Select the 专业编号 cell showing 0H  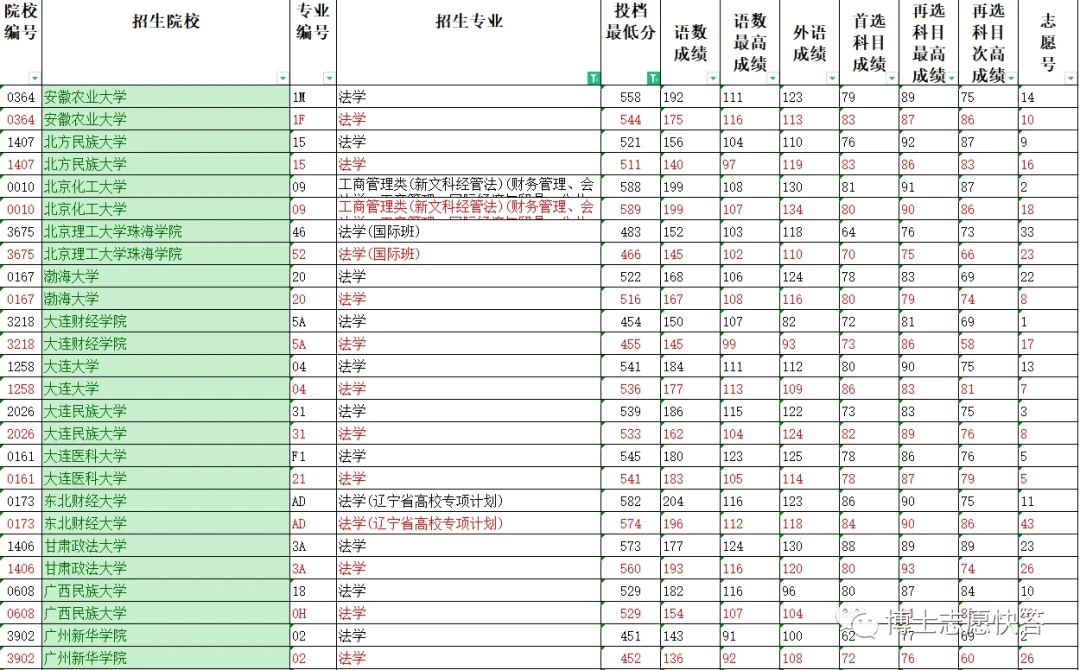click(x=313, y=614)
